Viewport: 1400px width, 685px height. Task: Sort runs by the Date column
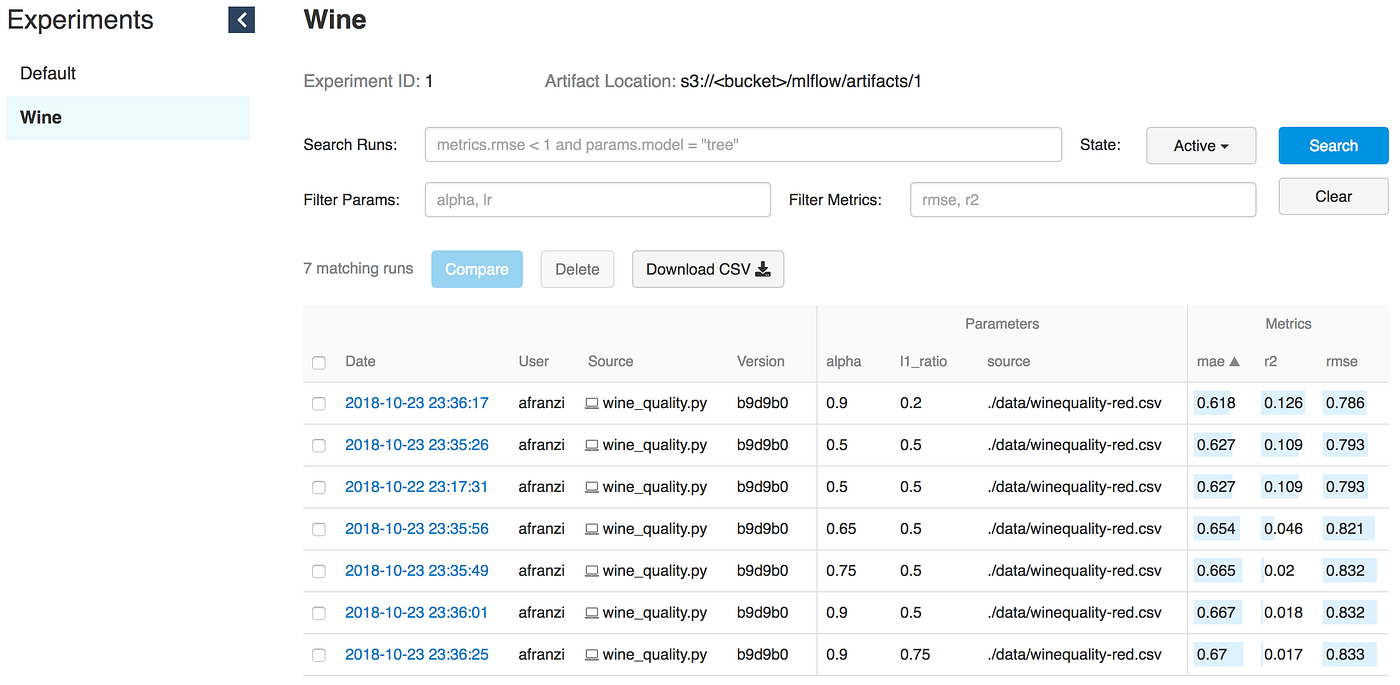tap(360, 361)
